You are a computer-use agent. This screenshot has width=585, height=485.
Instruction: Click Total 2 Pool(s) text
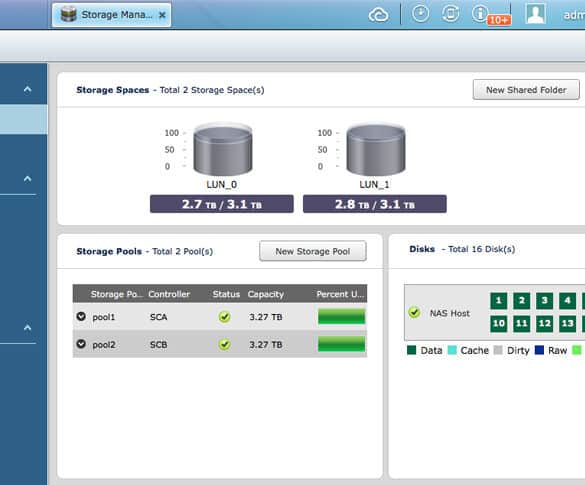pos(182,251)
